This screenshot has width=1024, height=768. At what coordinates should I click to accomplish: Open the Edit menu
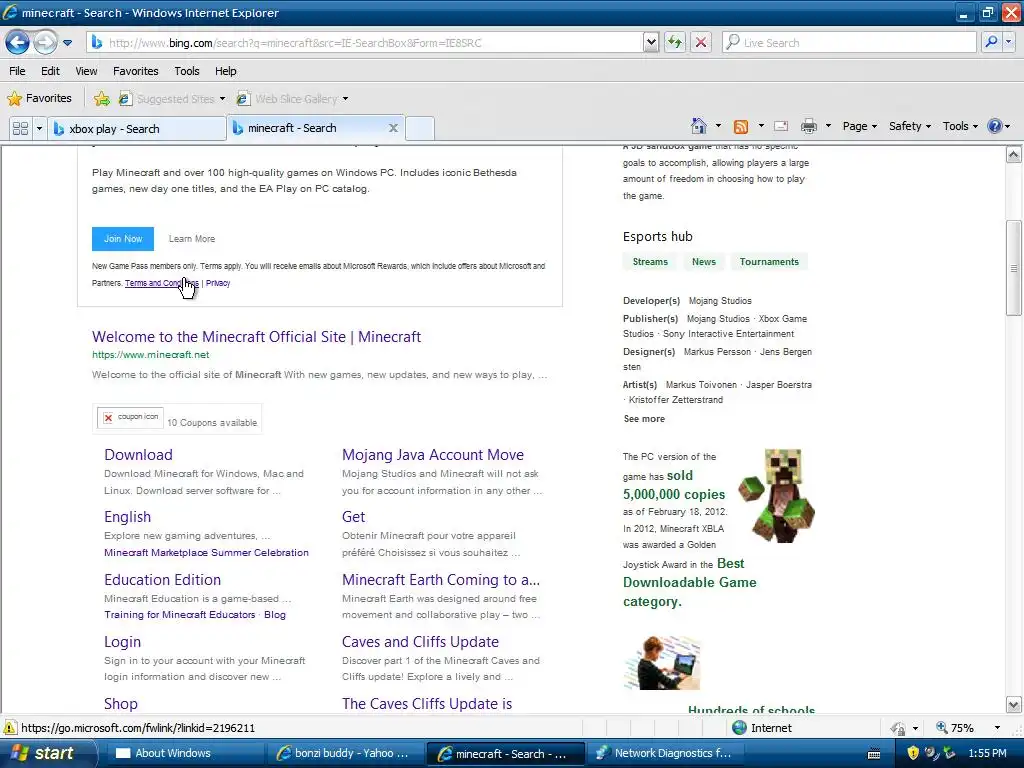coord(50,71)
